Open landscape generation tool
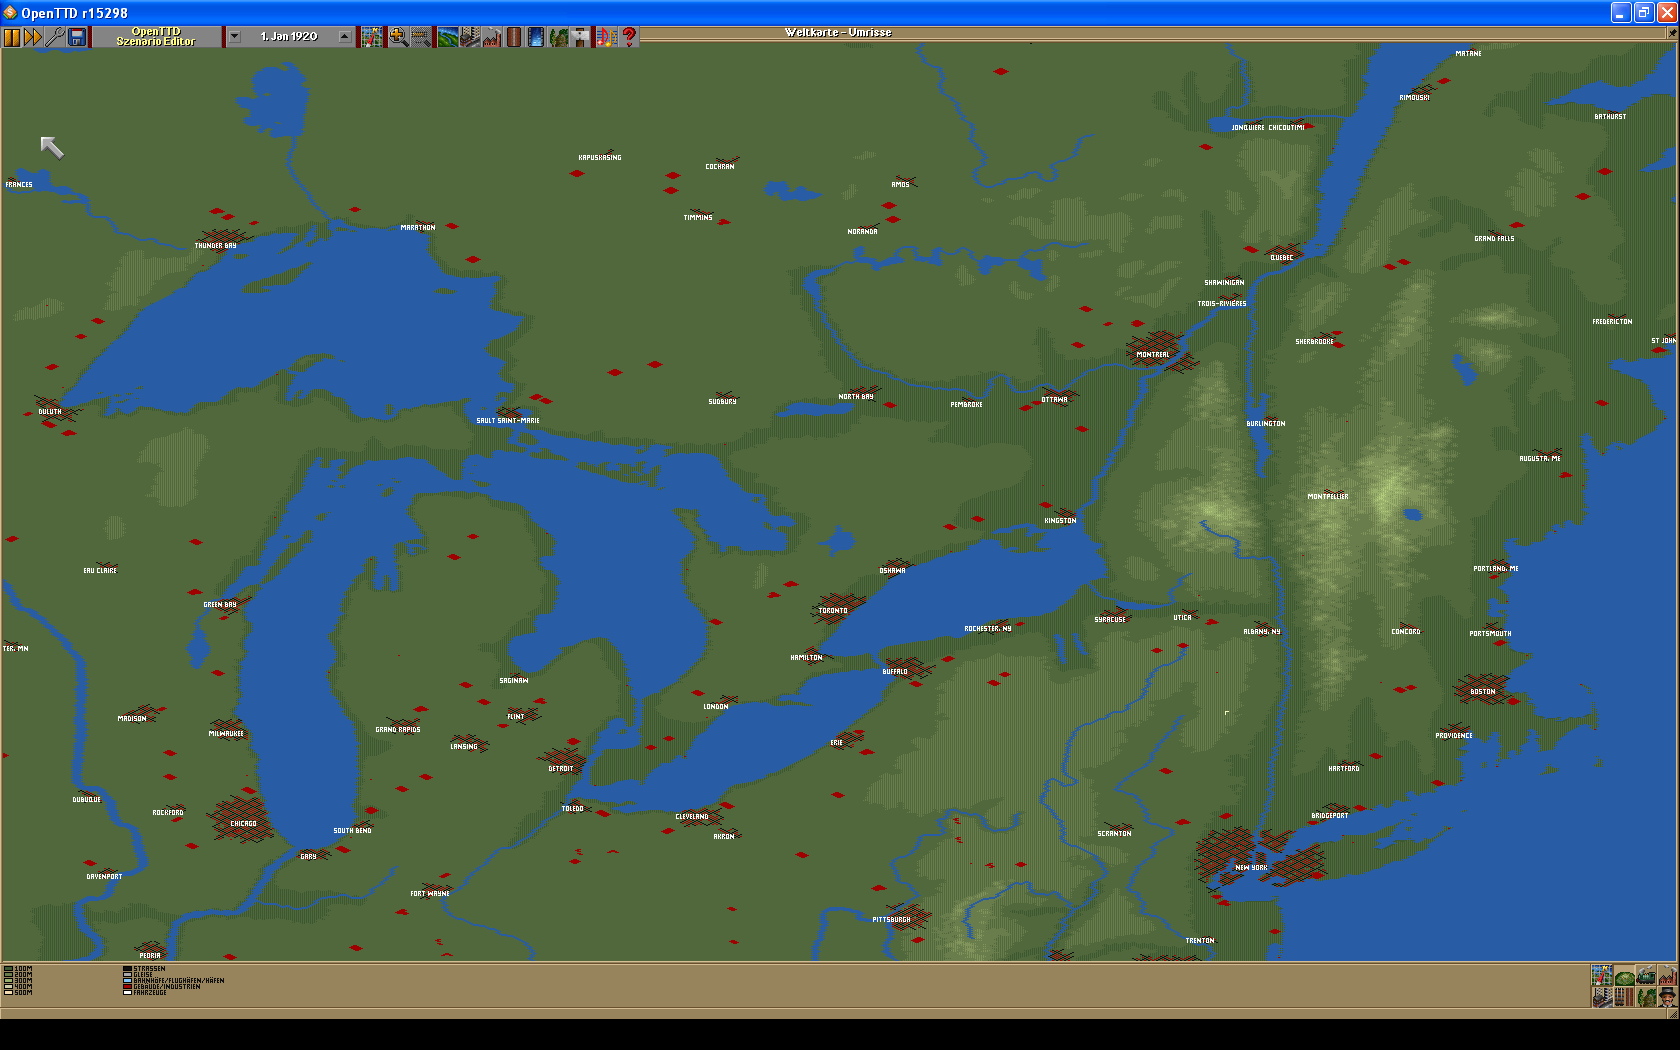This screenshot has height=1050, width=1680. [447, 37]
